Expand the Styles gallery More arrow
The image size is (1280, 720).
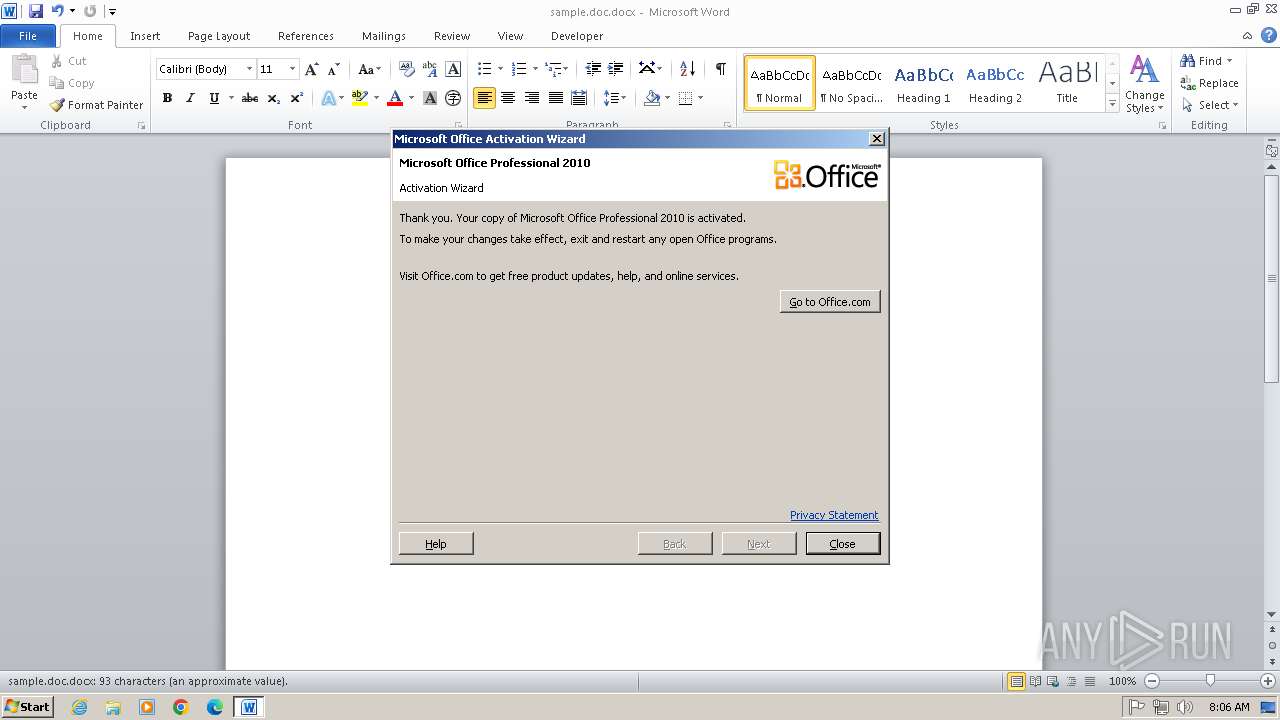(x=1112, y=104)
